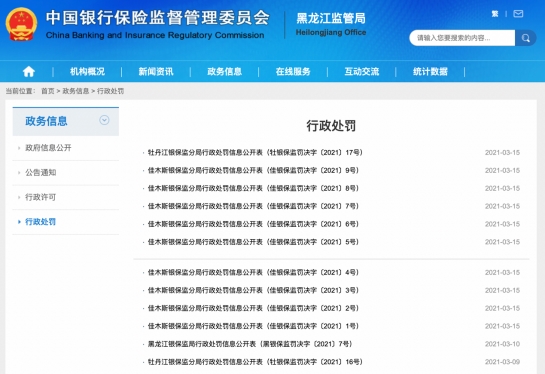Click the 黑龙江监管局 office label
The height and width of the screenshot is (374, 545).
coord(331,18)
